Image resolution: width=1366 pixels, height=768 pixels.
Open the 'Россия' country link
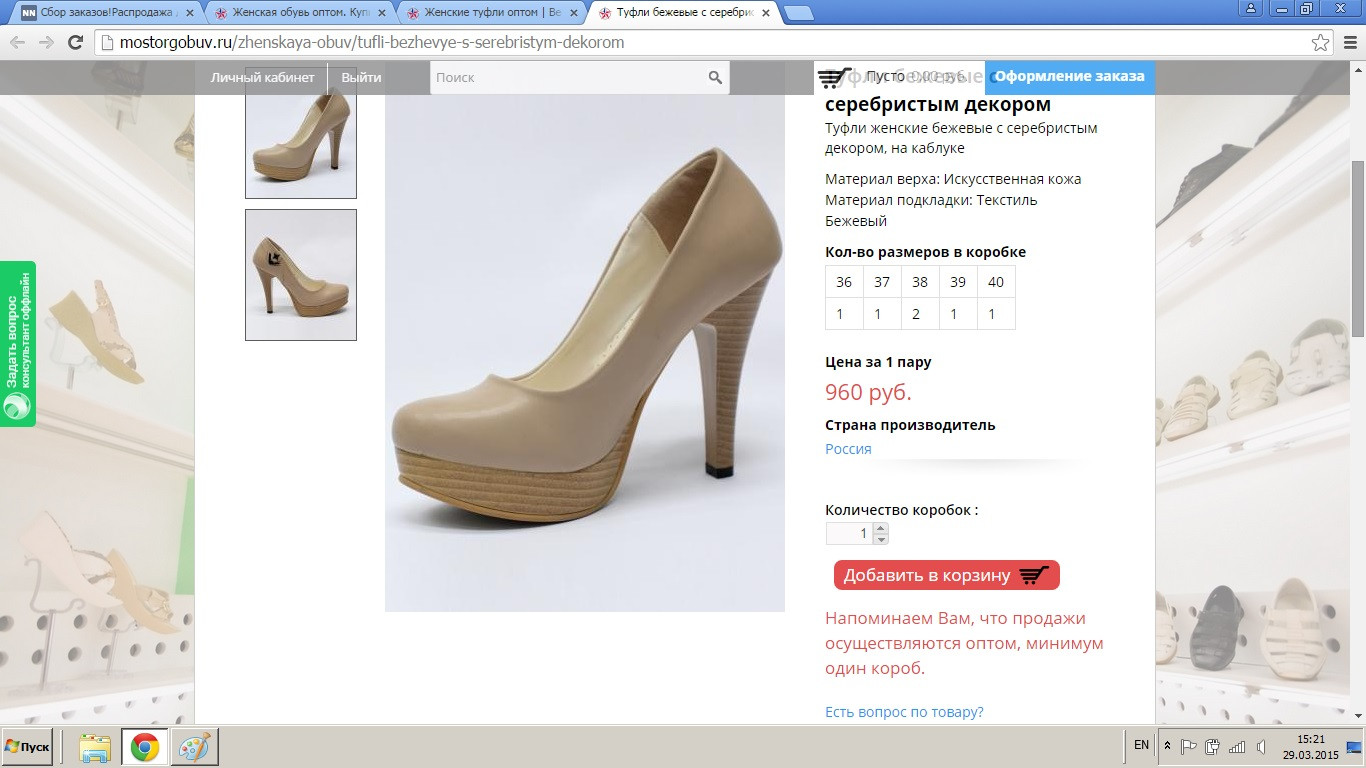pos(848,449)
